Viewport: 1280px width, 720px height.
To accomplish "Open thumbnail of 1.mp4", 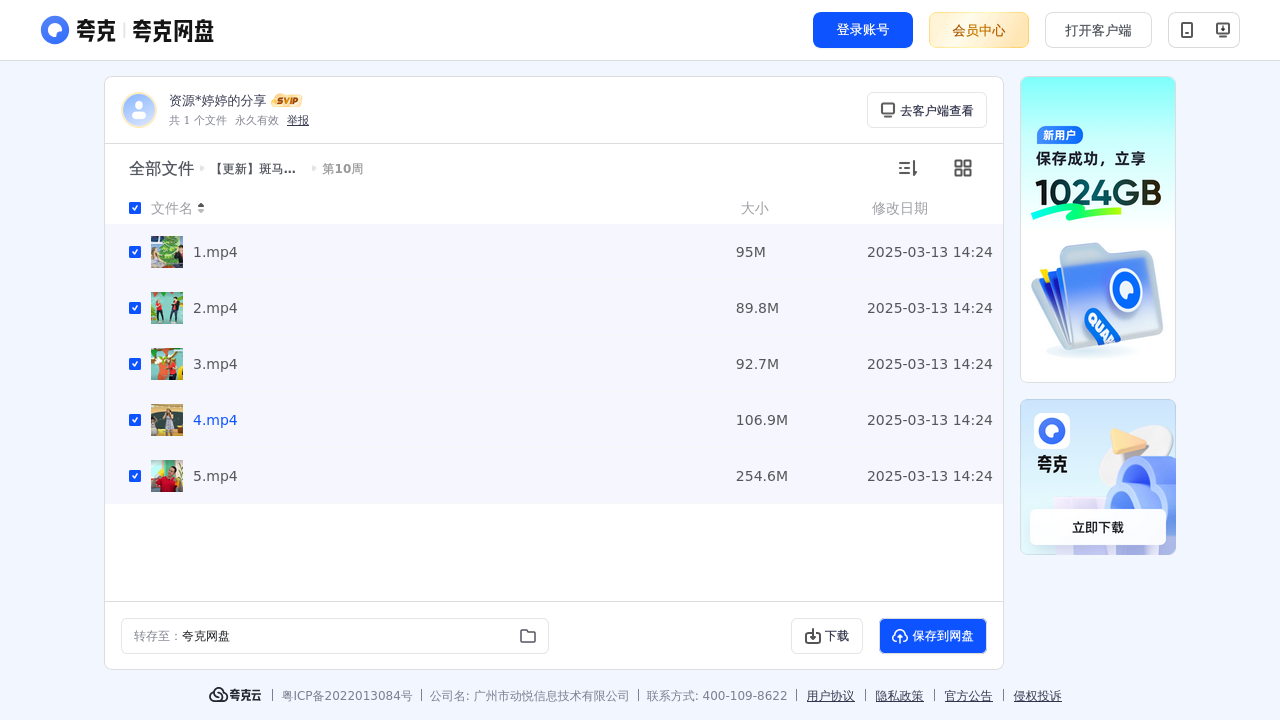I will [x=167, y=252].
